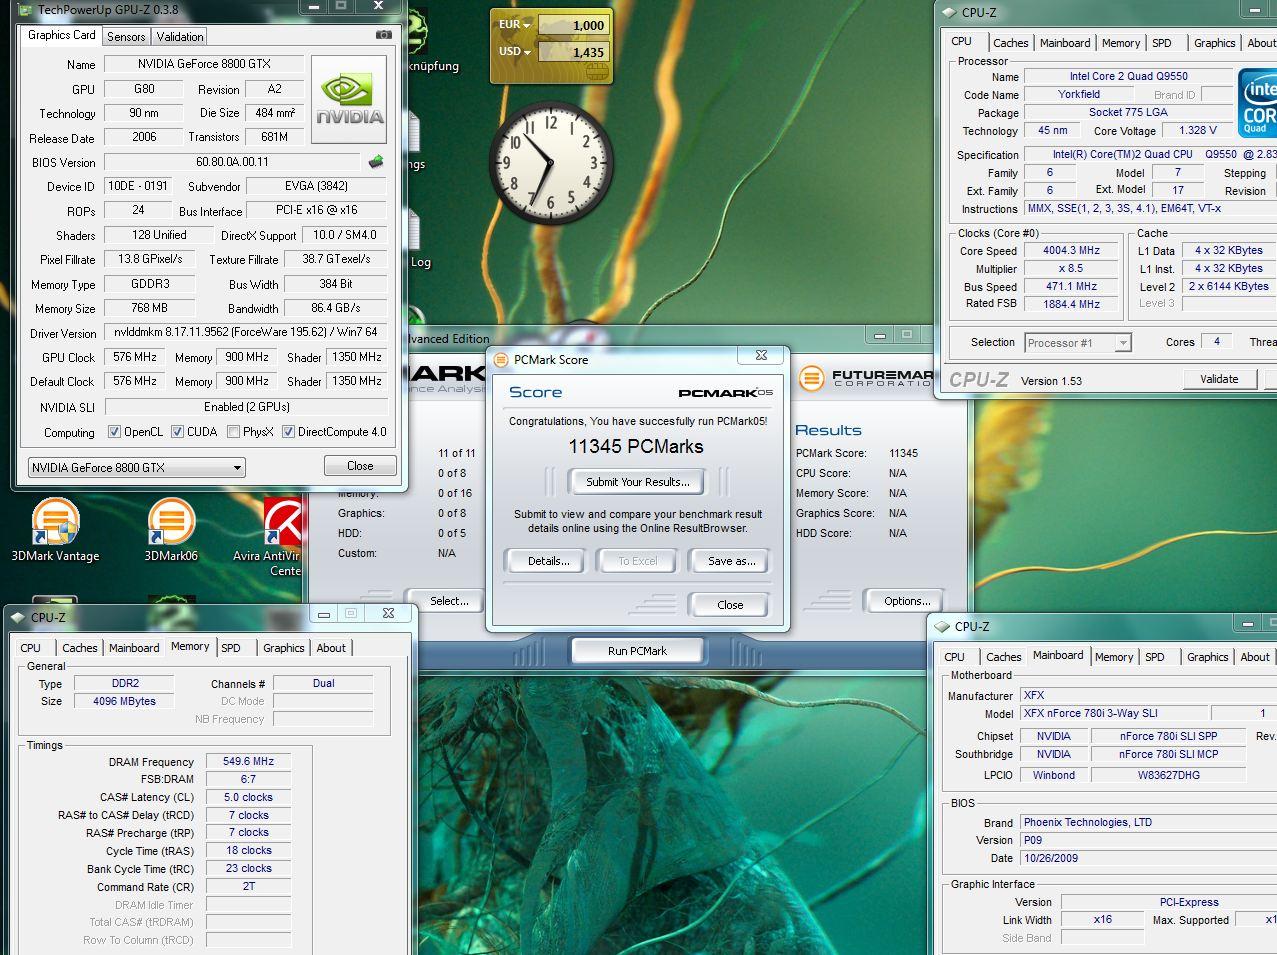Screen dimensions: 1277x955
Task: Click the Rated FSB value 1884.4 MHz
Action: (1071, 304)
